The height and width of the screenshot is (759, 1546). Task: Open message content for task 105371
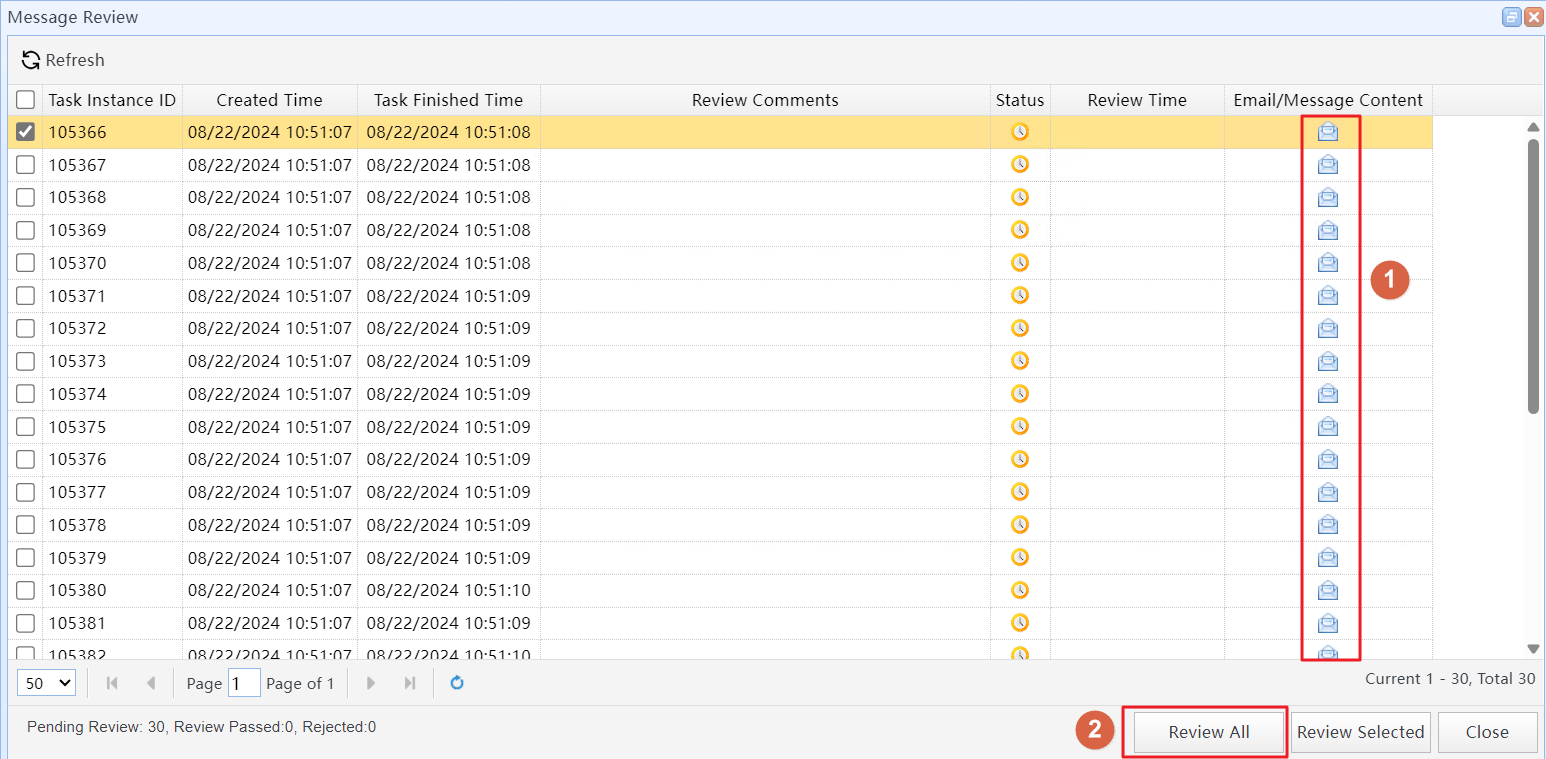[1327, 296]
